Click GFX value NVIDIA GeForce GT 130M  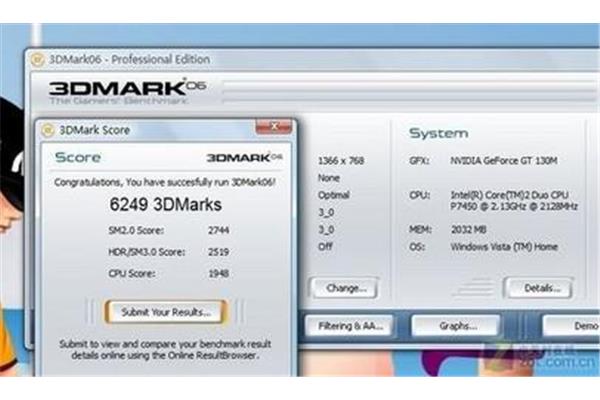pos(504,161)
